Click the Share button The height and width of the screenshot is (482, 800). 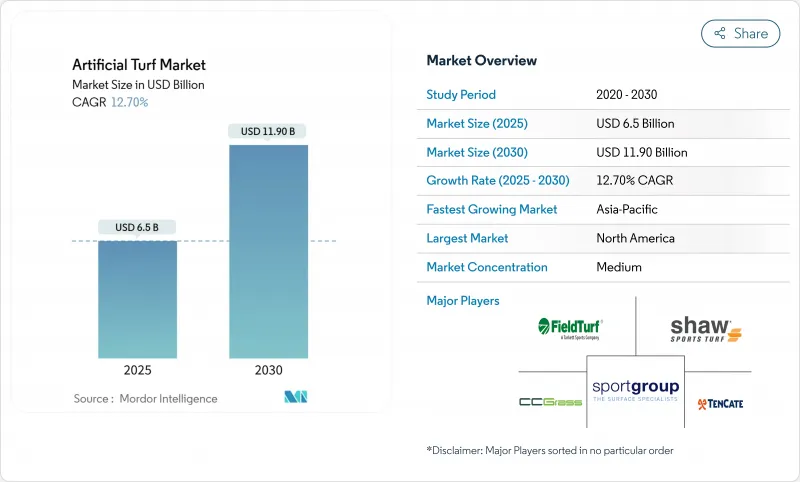click(740, 33)
